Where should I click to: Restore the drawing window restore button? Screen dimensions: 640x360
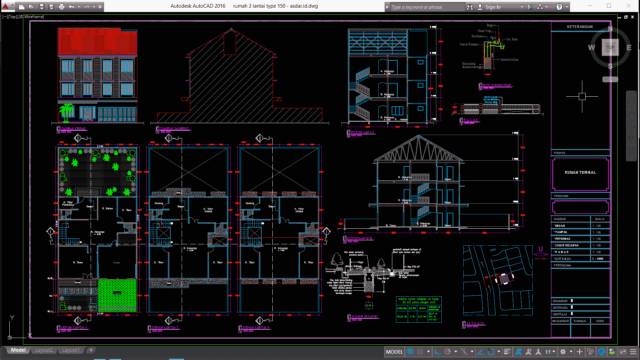point(626,17)
